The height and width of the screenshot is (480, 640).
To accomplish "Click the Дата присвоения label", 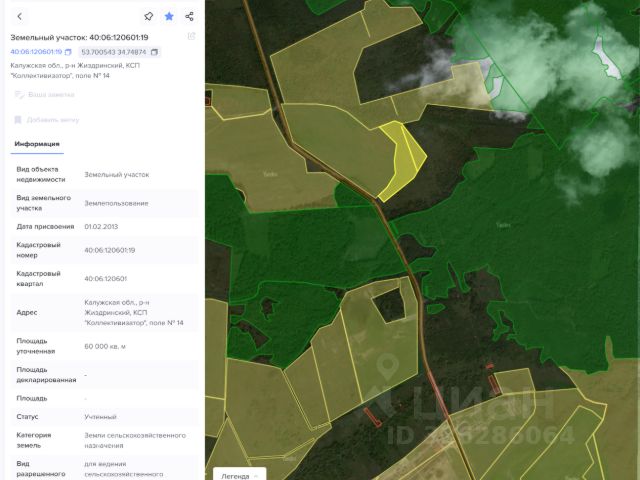I will tap(45, 227).
